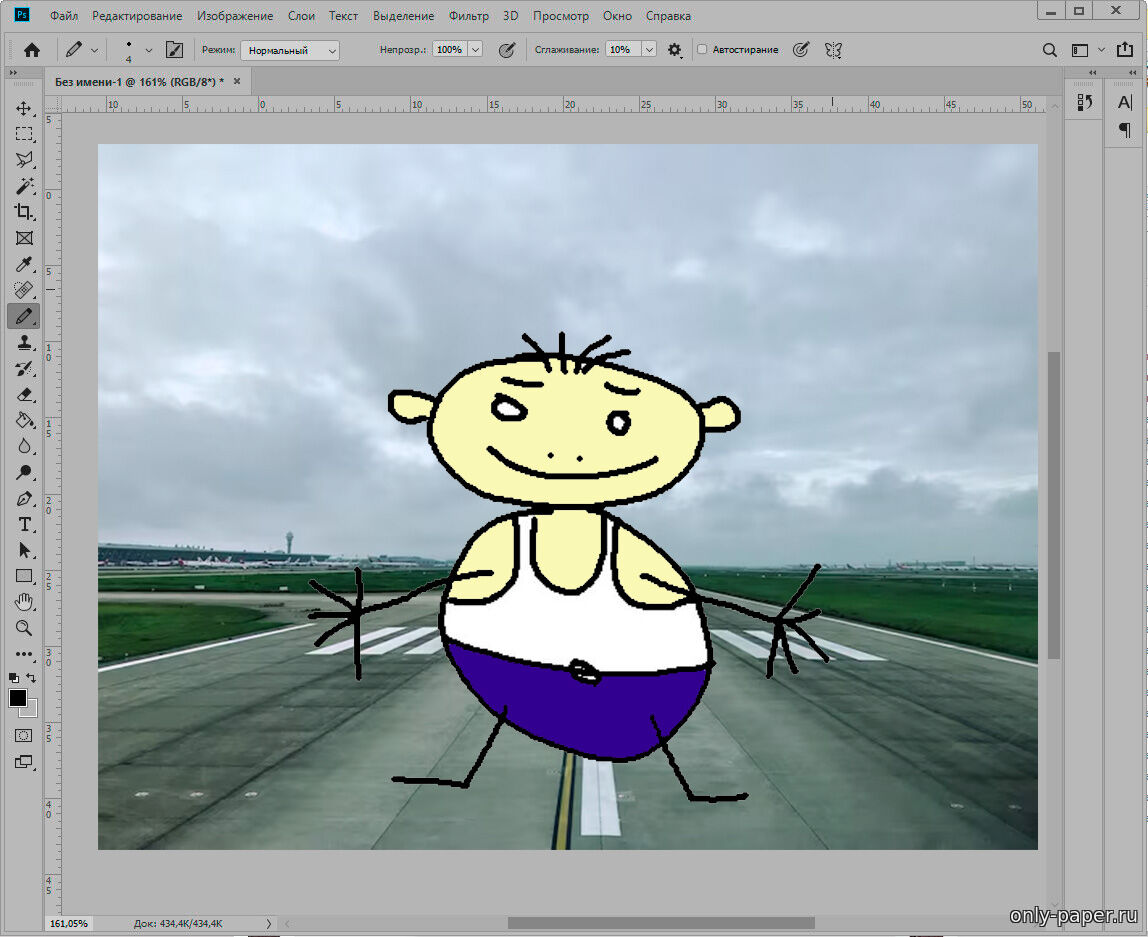Select the Magic Wand tool
The height and width of the screenshot is (937, 1148).
click(24, 186)
